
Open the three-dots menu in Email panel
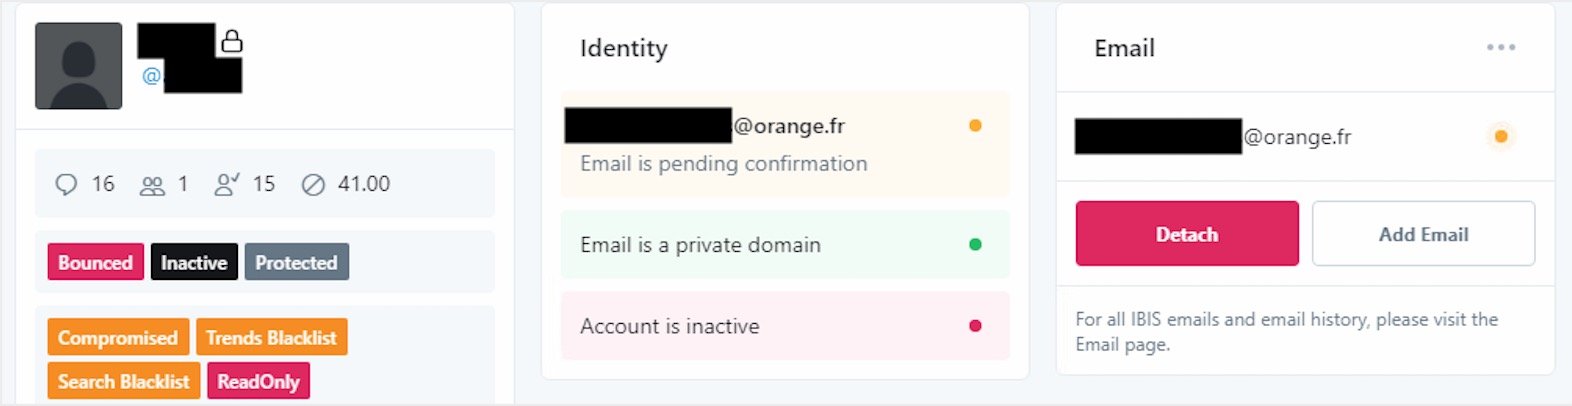[1500, 47]
